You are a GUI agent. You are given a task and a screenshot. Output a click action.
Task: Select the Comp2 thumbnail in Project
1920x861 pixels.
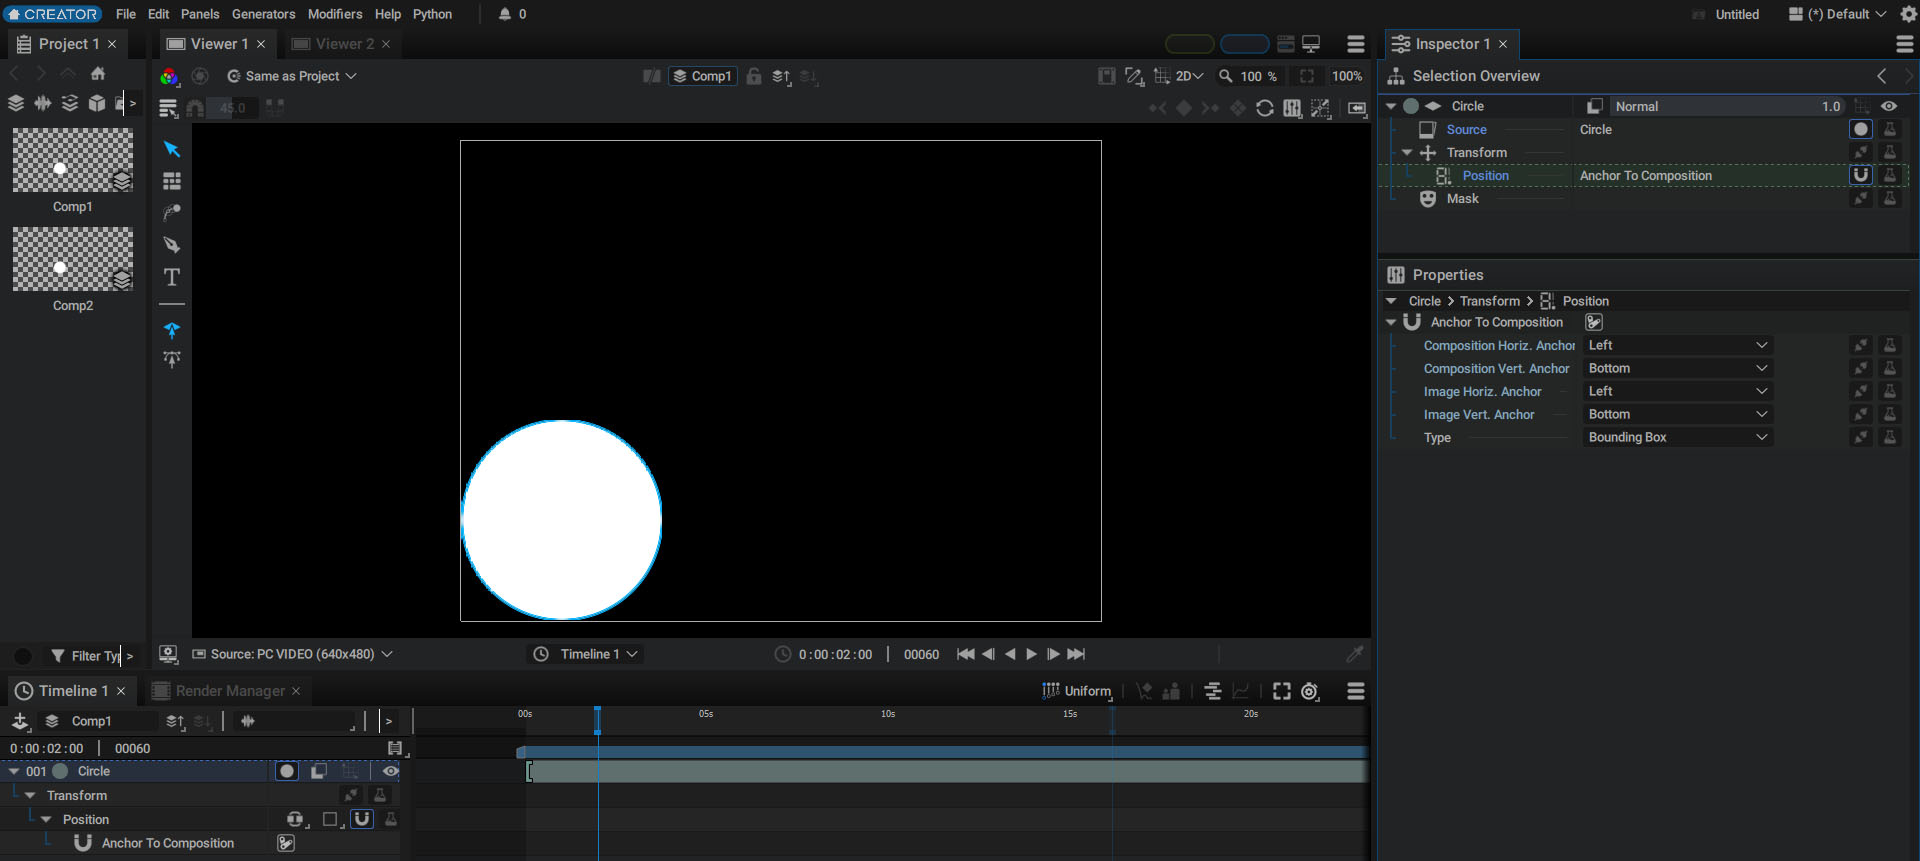tap(72, 259)
